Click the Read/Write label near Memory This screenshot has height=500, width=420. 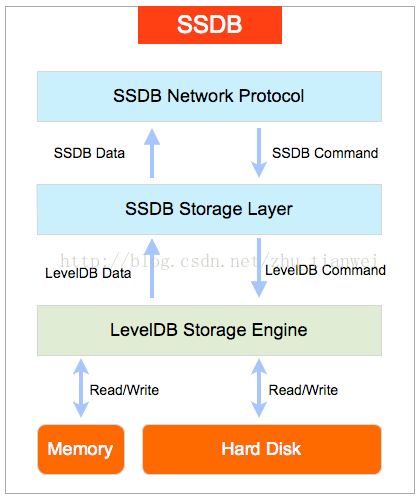coord(124,390)
